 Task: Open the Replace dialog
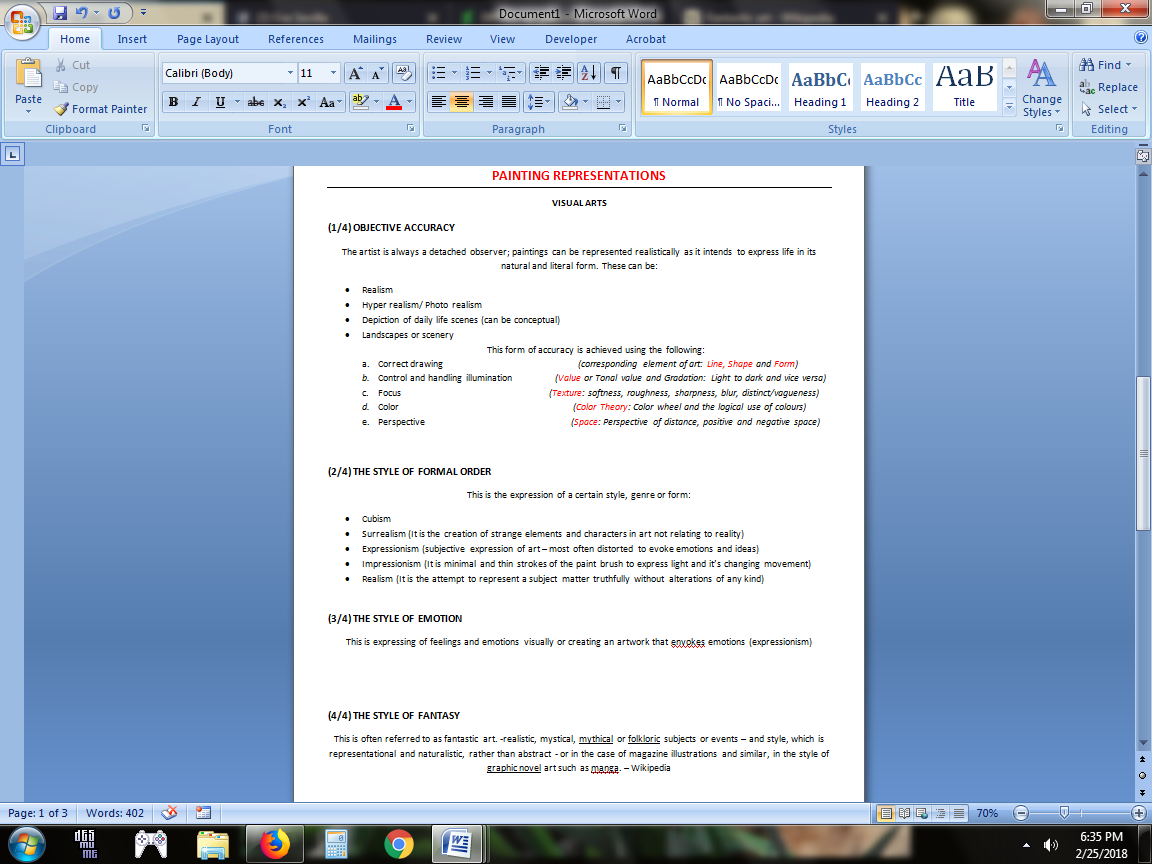pos(1108,87)
